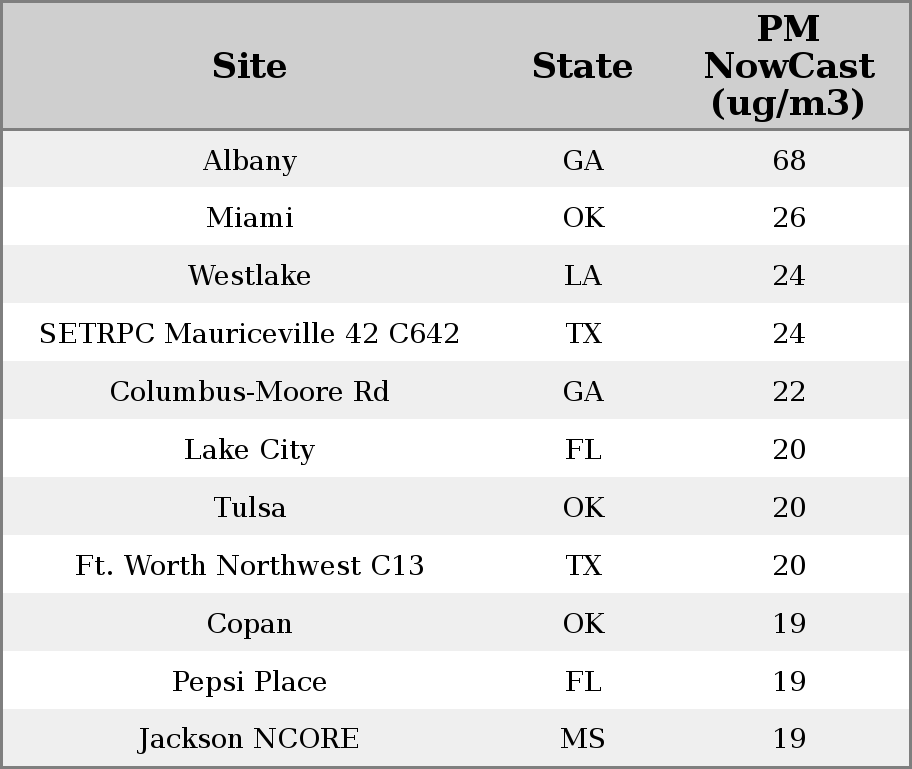Select the Lake City site cell
This screenshot has height=769, width=912.
tap(249, 450)
